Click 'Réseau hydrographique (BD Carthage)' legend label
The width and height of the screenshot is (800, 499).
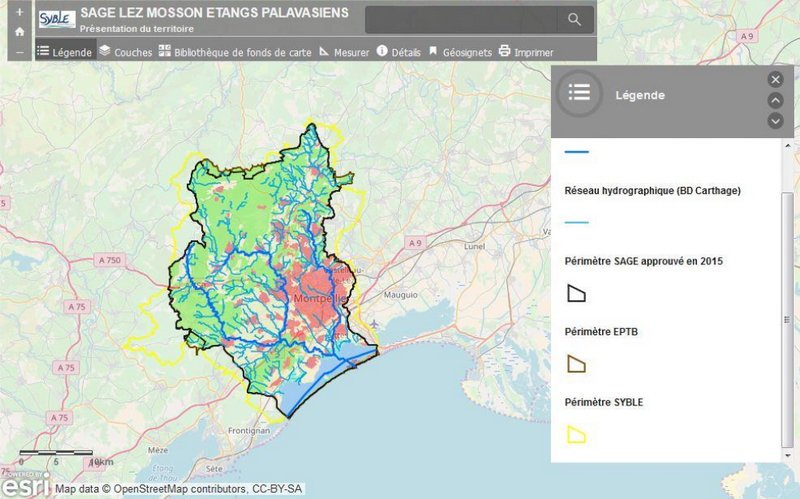pyautogui.click(x=653, y=191)
